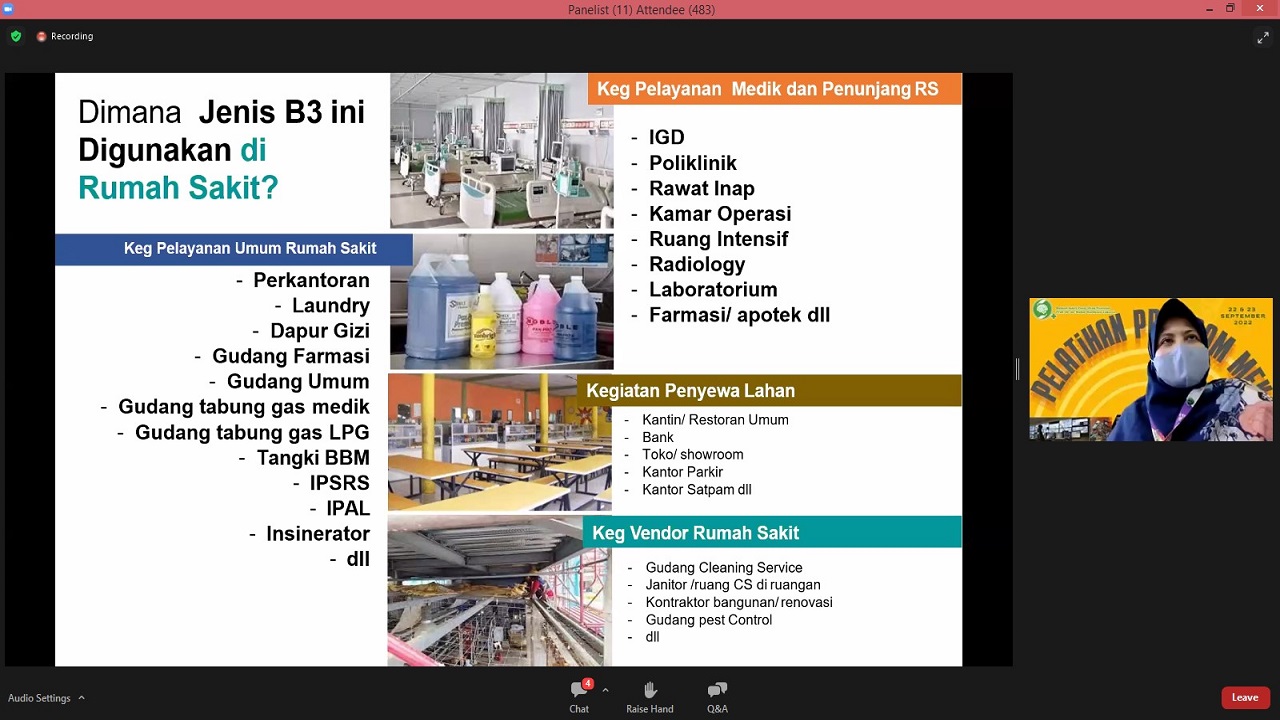1280x720 pixels.
Task: Restore down the Zoom window
Action: point(1230,9)
